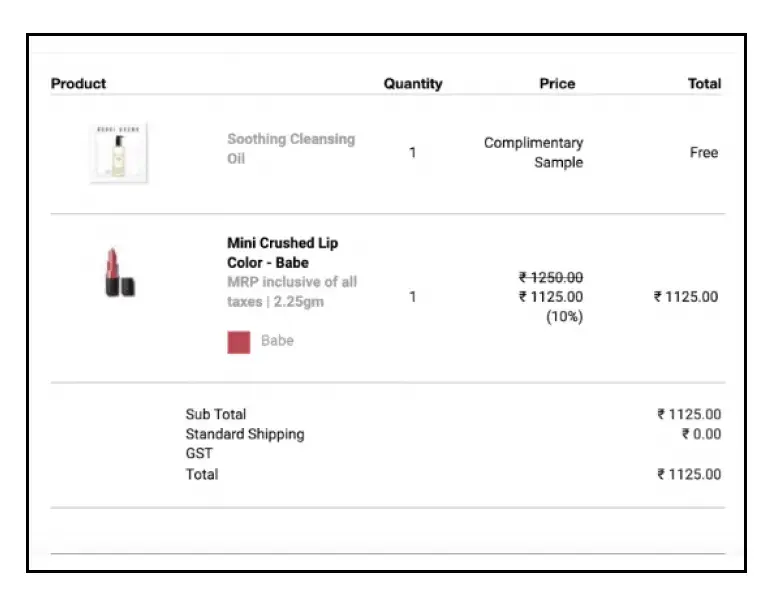The width and height of the screenshot is (772, 605).
Task: Click the GST label
Action: pyautogui.click(x=199, y=453)
